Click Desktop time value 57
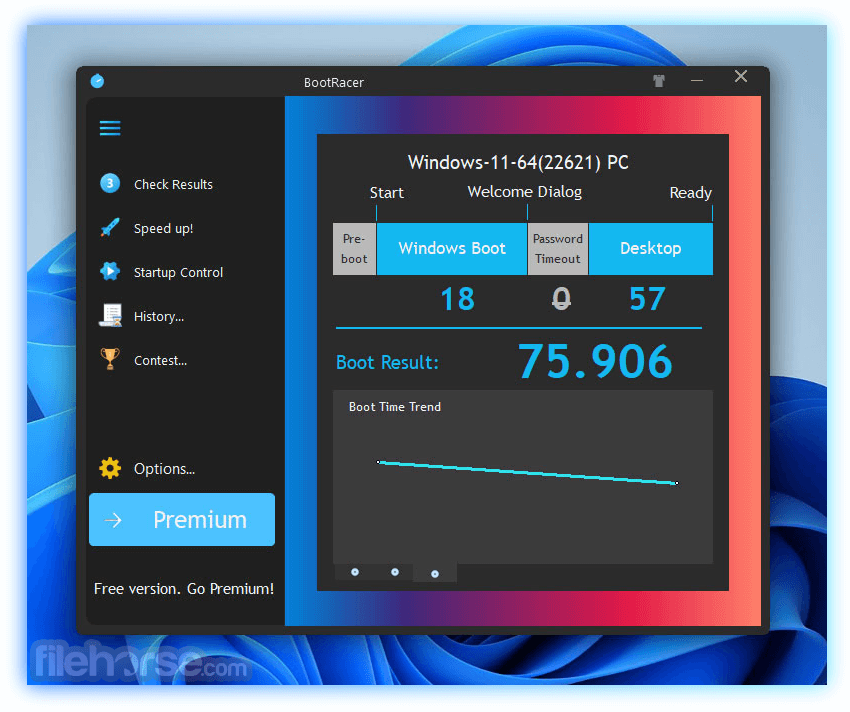This screenshot has width=850, height=712. (647, 299)
